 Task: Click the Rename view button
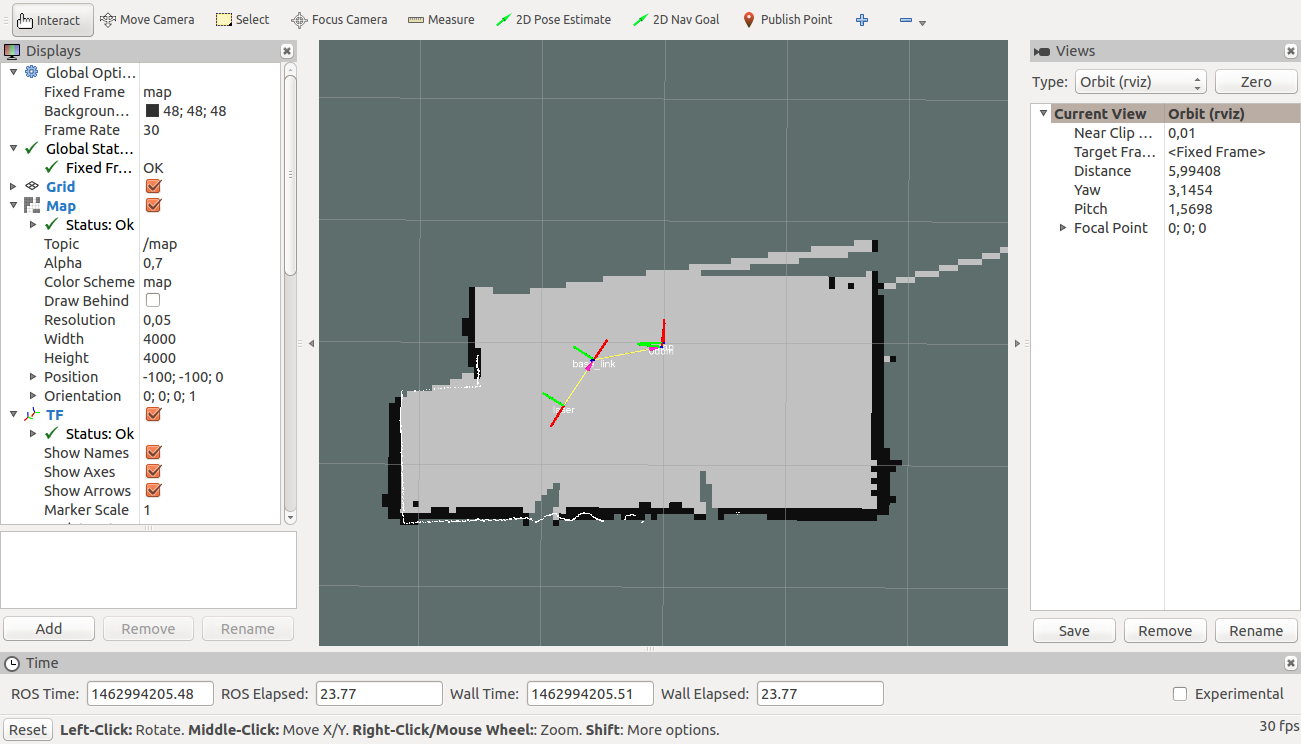(x=1256, y=631)
